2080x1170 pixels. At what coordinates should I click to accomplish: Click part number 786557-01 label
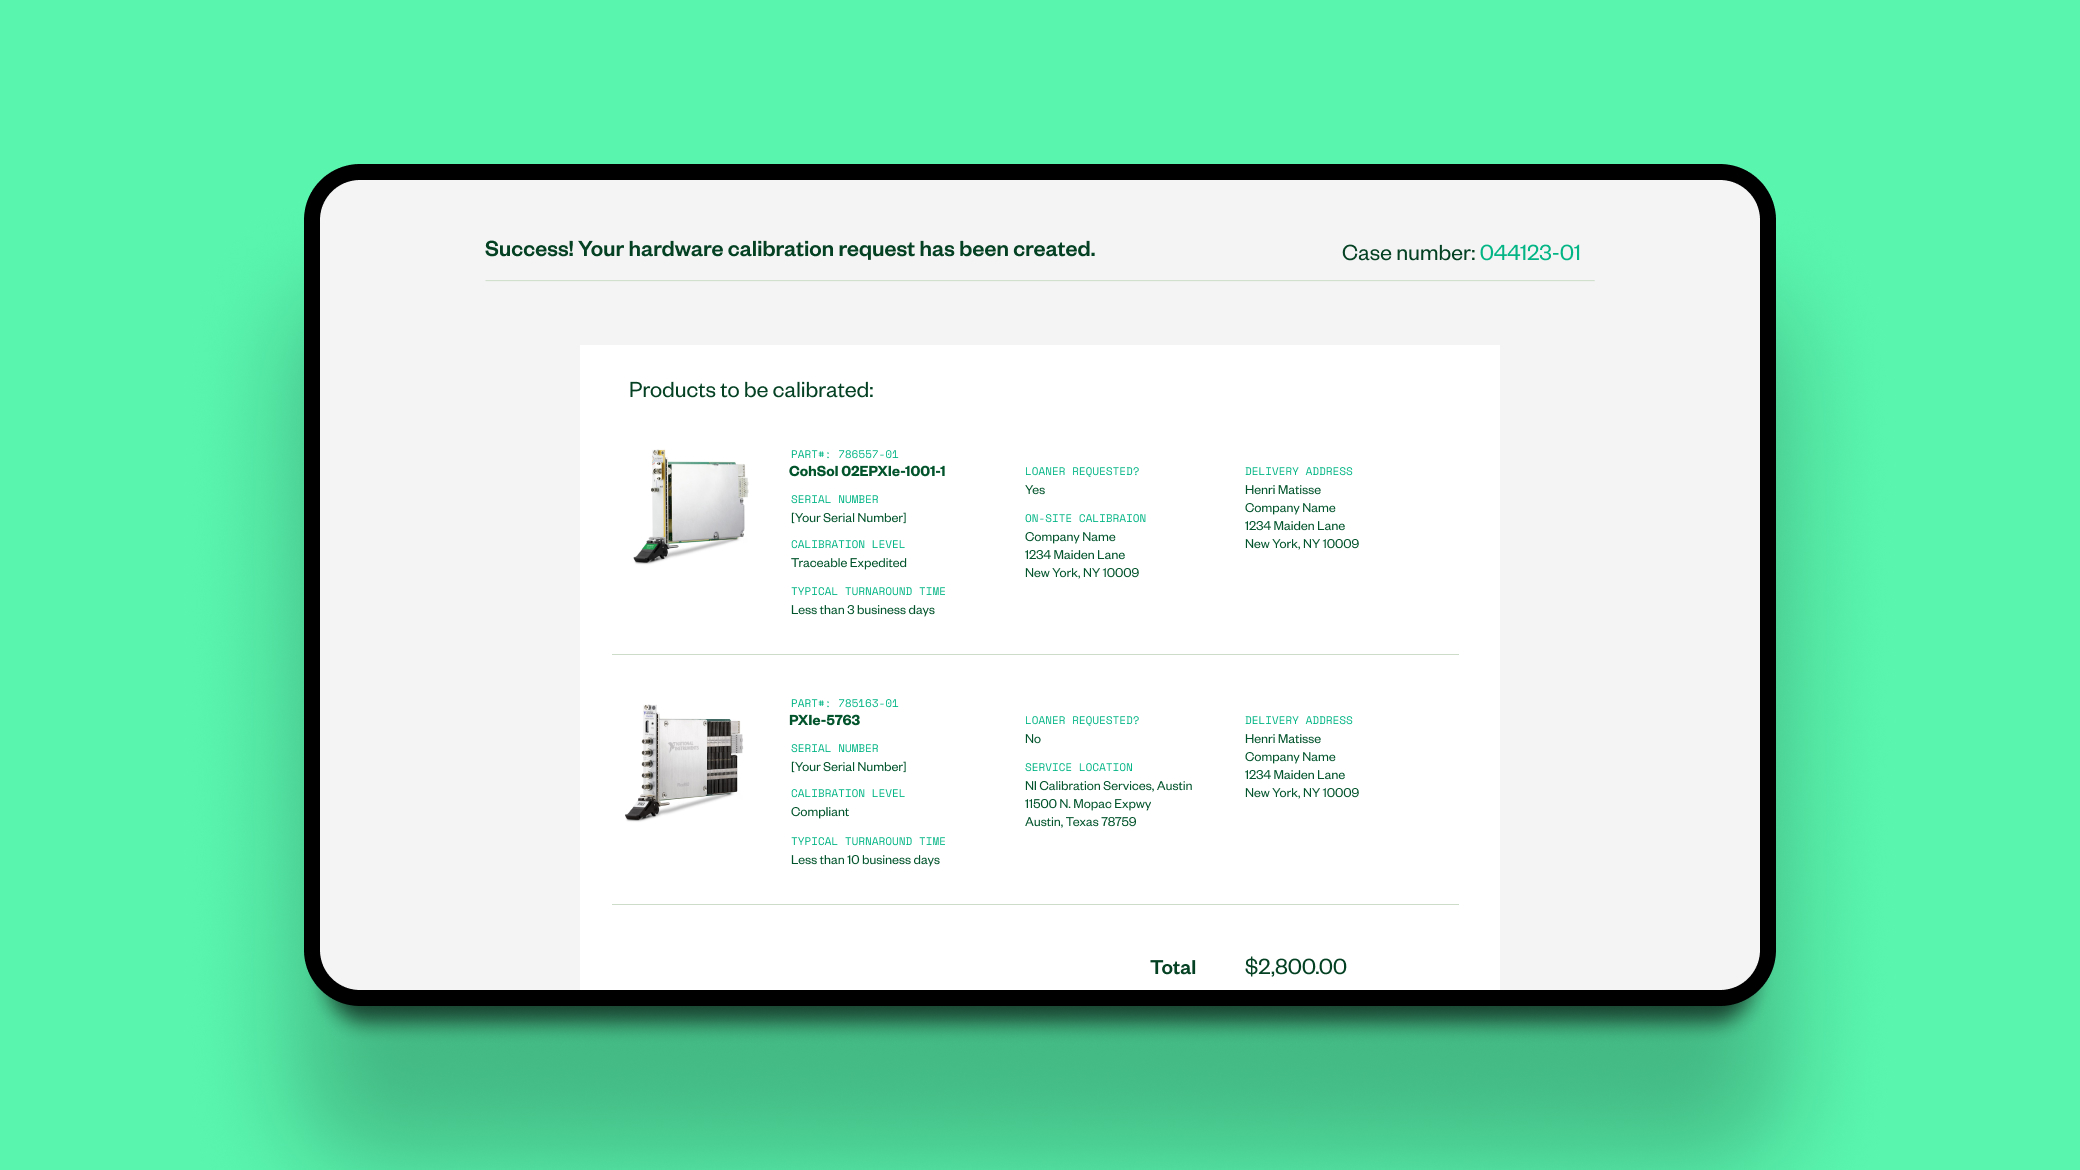tap(844, 454)
